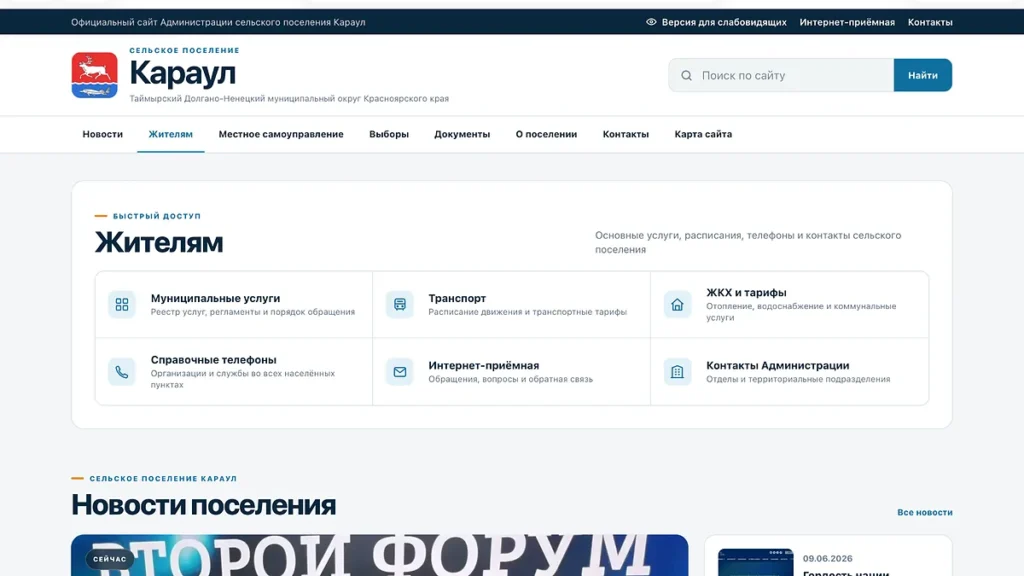The image size is (1024, 576).
Task: Click the Таймырский Долгано-Ненецкий муниципальный округ subtitle
Action: click(289, 99)
